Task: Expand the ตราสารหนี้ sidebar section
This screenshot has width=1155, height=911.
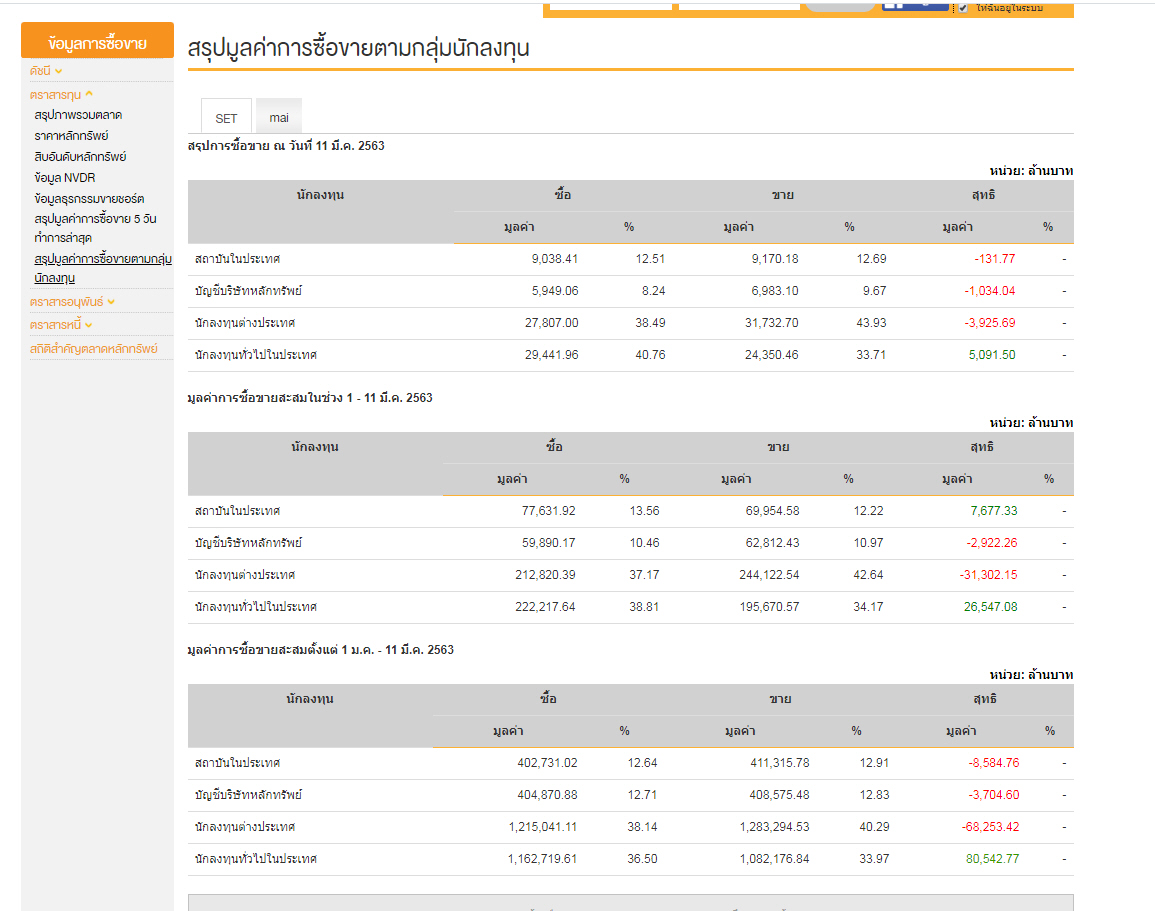Action: coord(60,325)
